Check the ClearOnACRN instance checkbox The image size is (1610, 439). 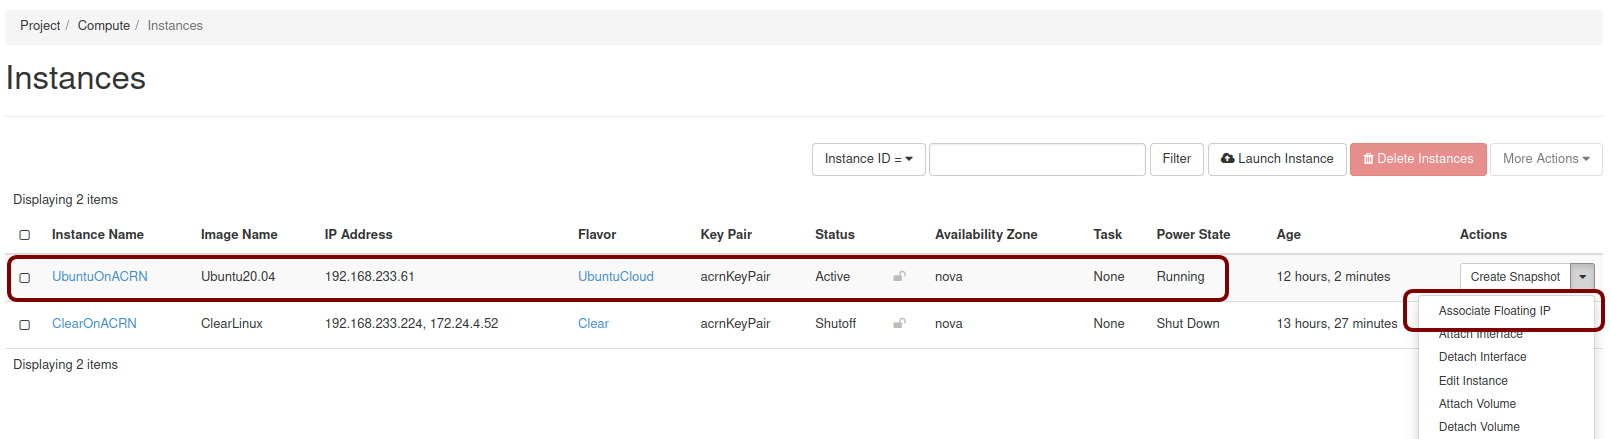[x=25, y=325]
